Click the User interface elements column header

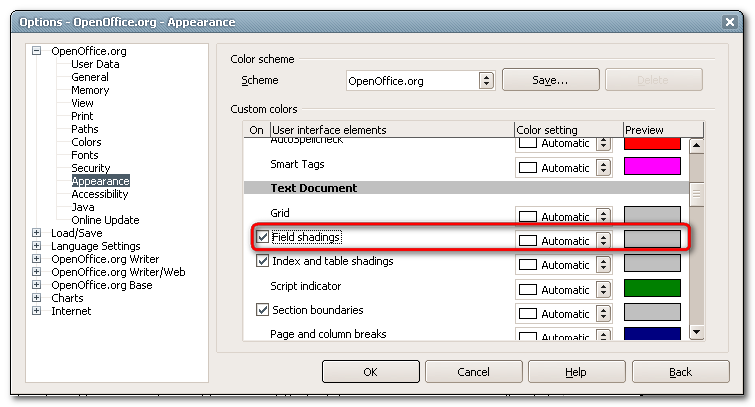pyautogui.click(x=392, y=130)
